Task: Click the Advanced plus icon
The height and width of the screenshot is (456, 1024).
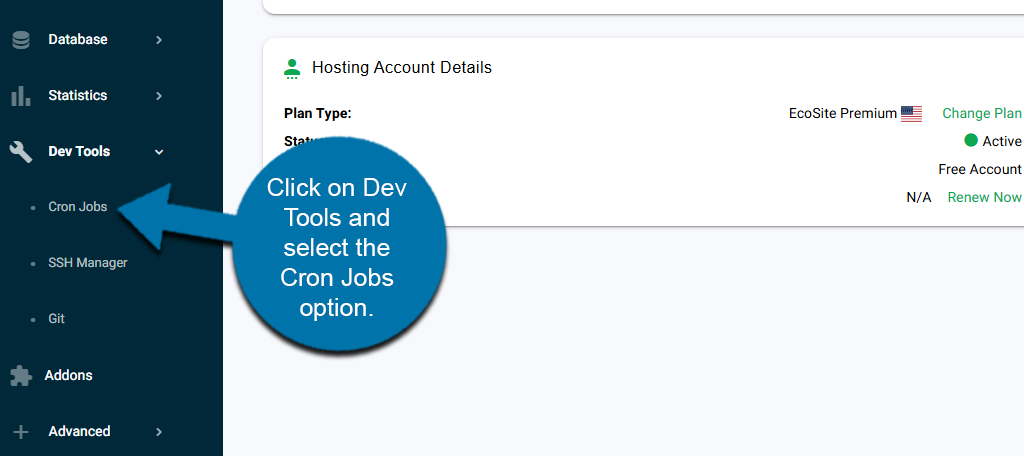Action: [x=20, y=432]
